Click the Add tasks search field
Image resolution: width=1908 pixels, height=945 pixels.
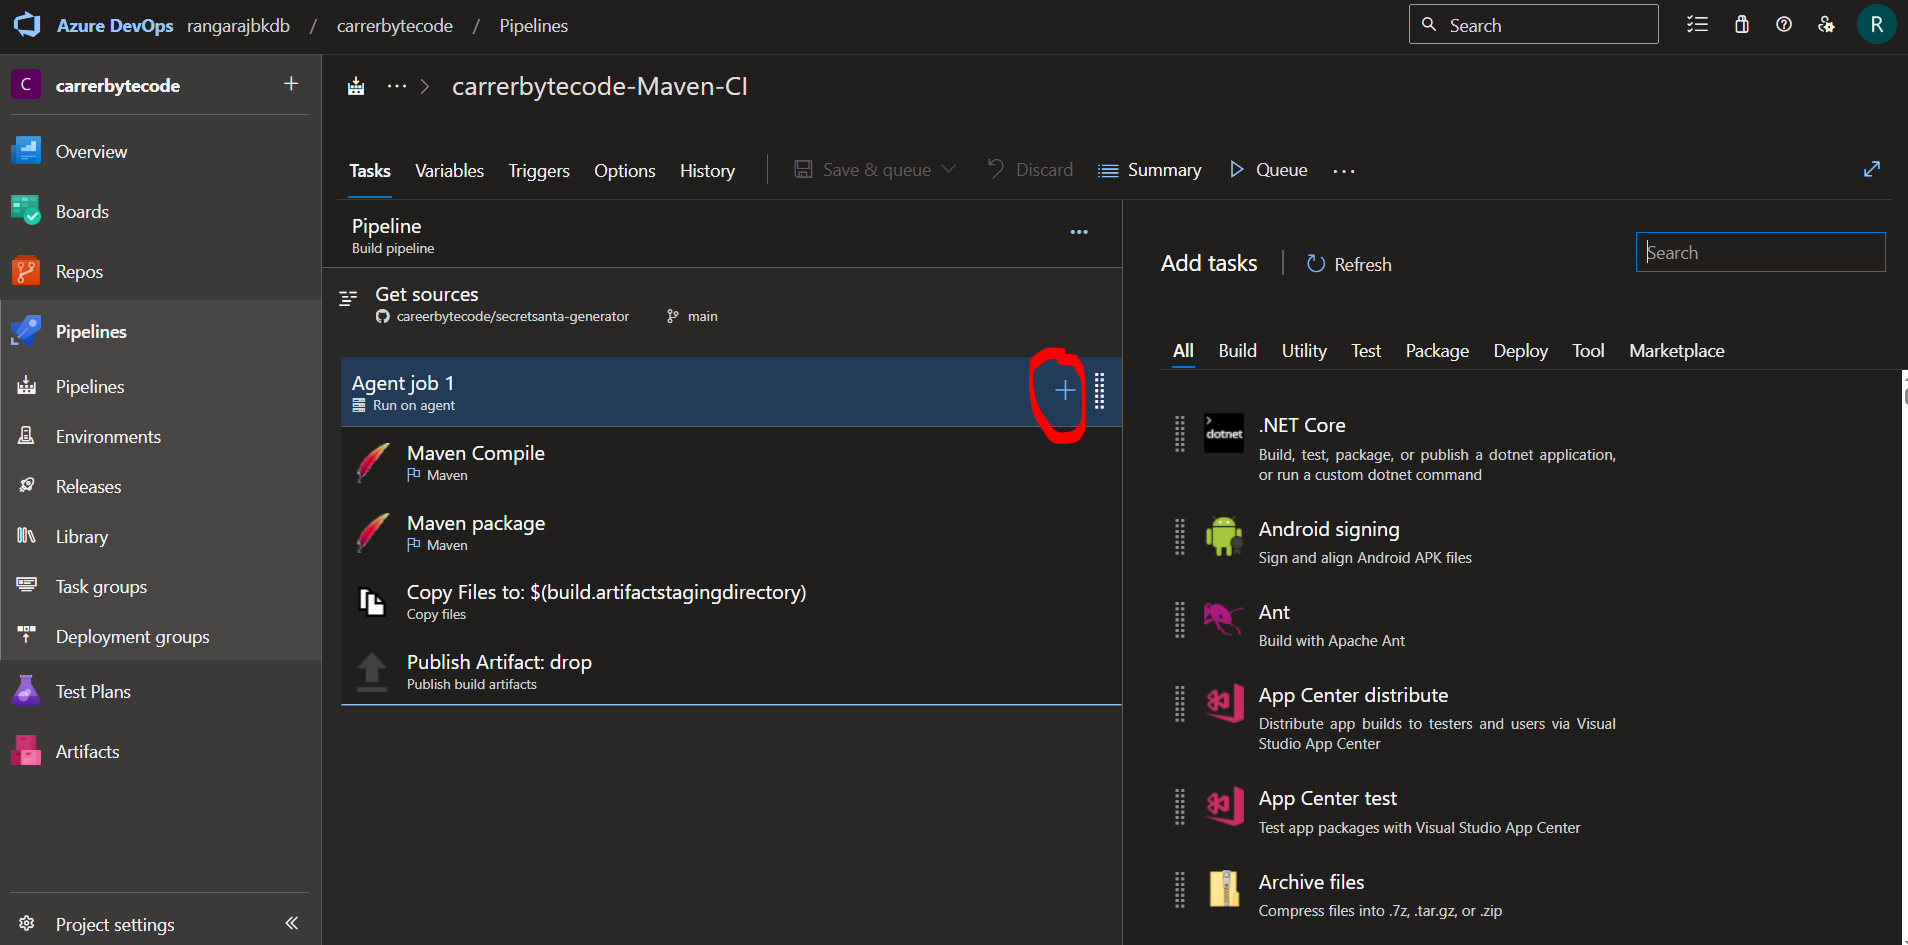click(1759, 252)
